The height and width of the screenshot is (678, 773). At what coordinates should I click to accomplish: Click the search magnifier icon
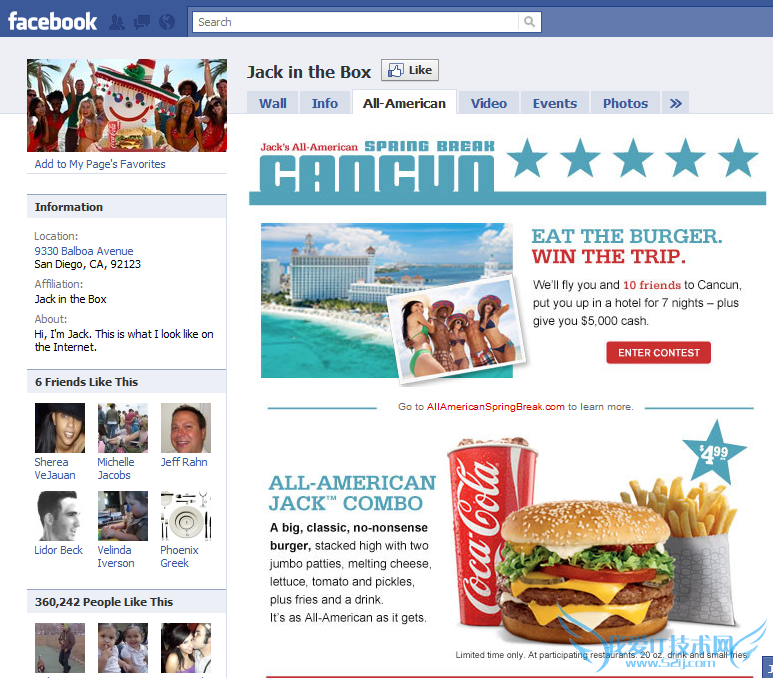(x=529, y=22)
